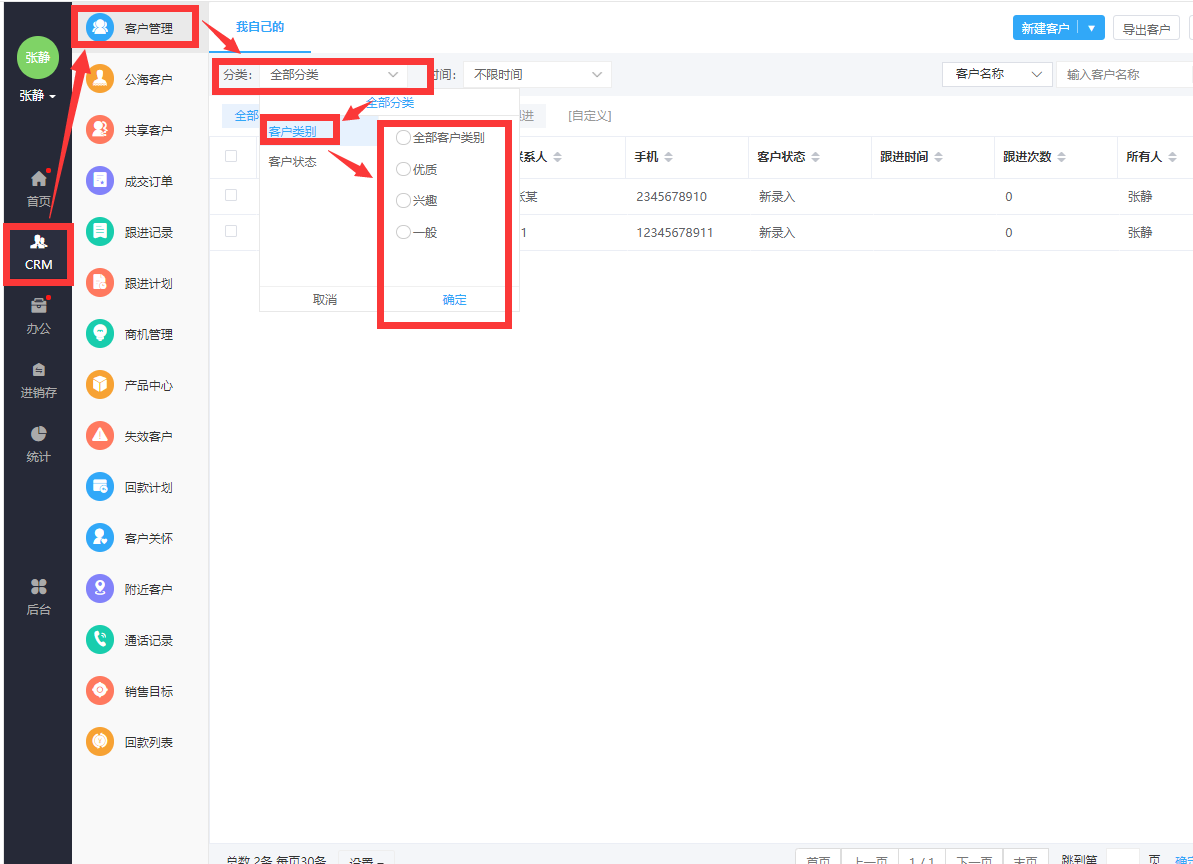This screenshot has height=864, width=1193.
Task: Click the 跳到第 page number field
Action: pos(1122,858)
